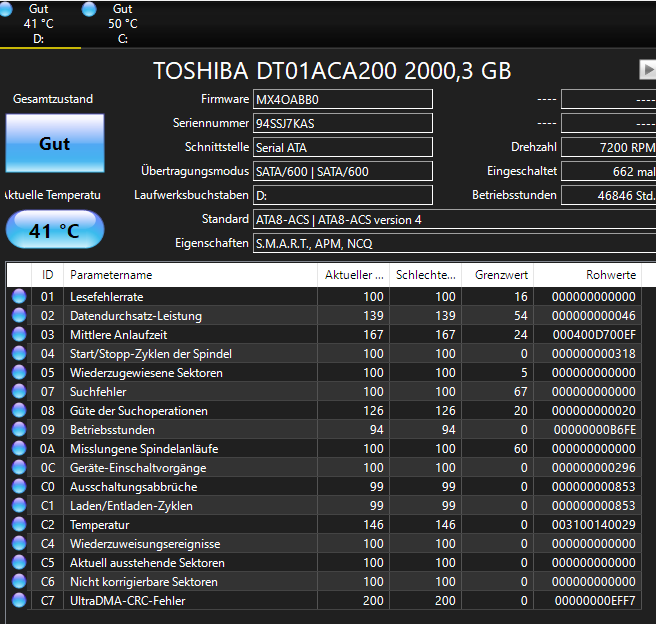Click the status icon for row C2 Temperatur
This screenshot has width=656, height=624.
pyautogui.click(x=19, y=524)
